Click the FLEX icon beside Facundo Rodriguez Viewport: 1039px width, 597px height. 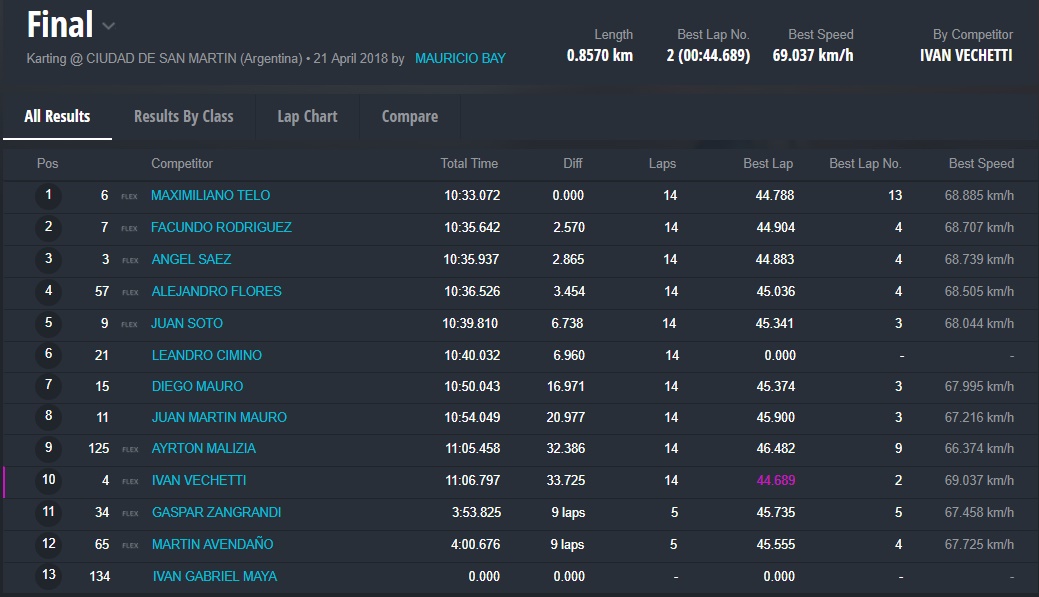coord(129,228)
